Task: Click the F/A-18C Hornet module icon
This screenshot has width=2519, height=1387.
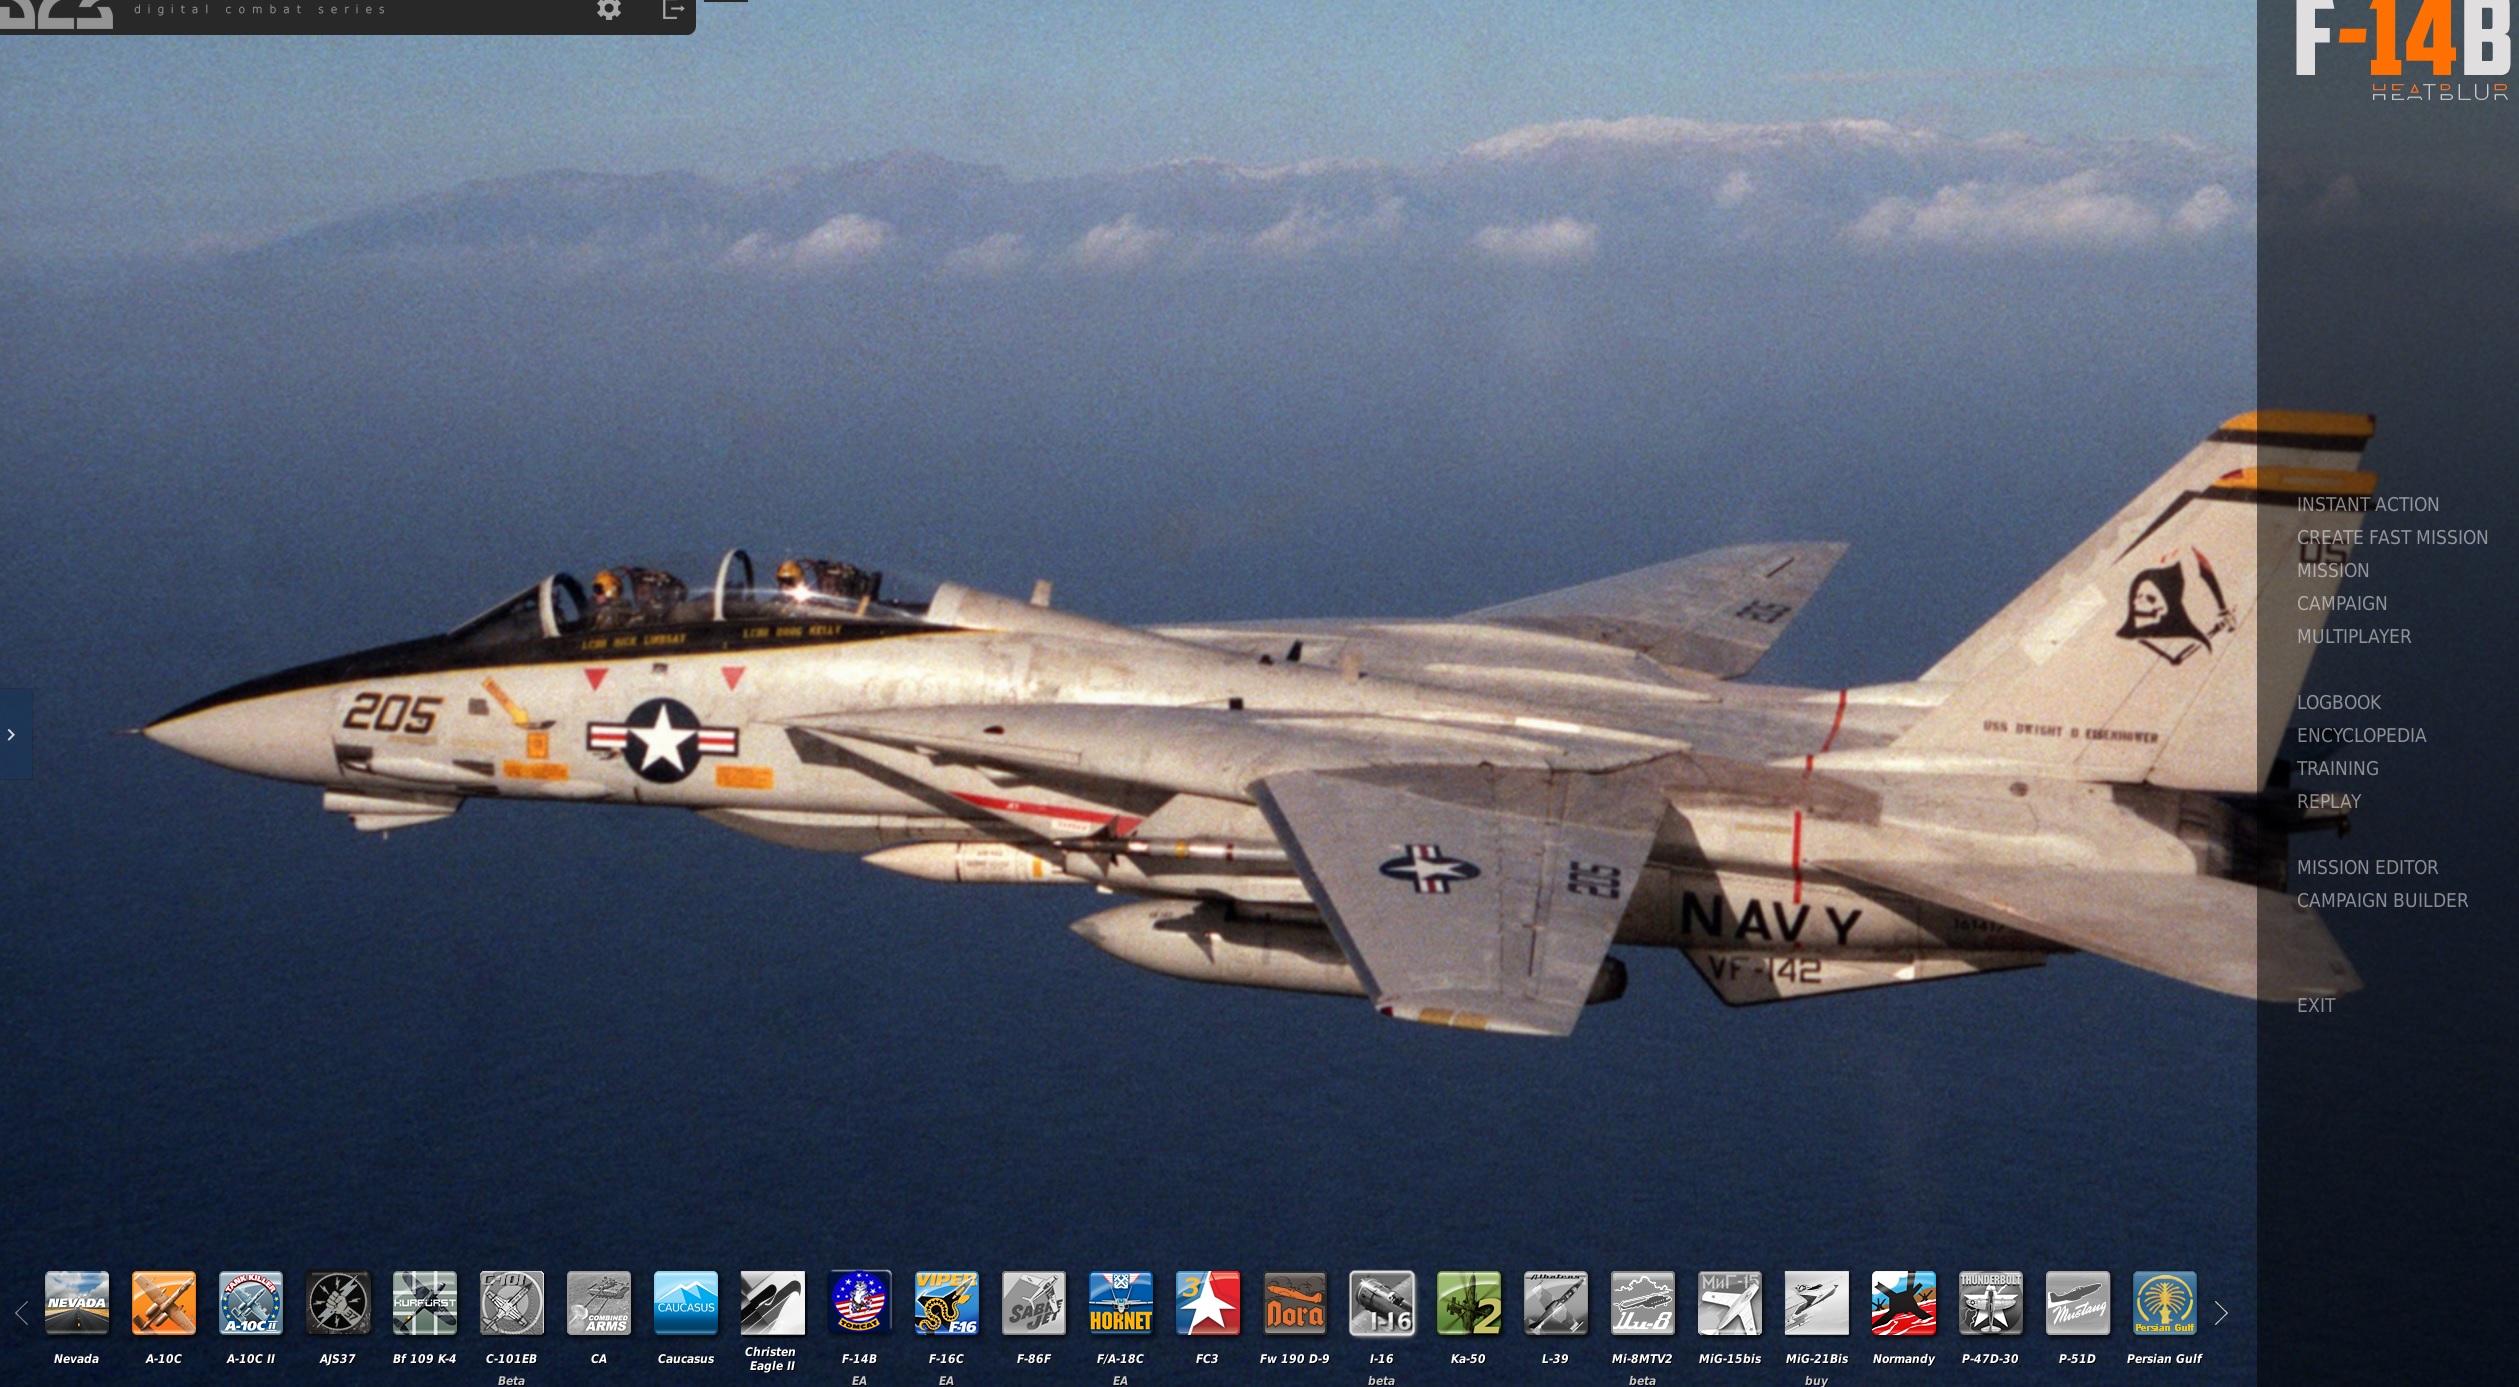Action: (1120, 1302)
